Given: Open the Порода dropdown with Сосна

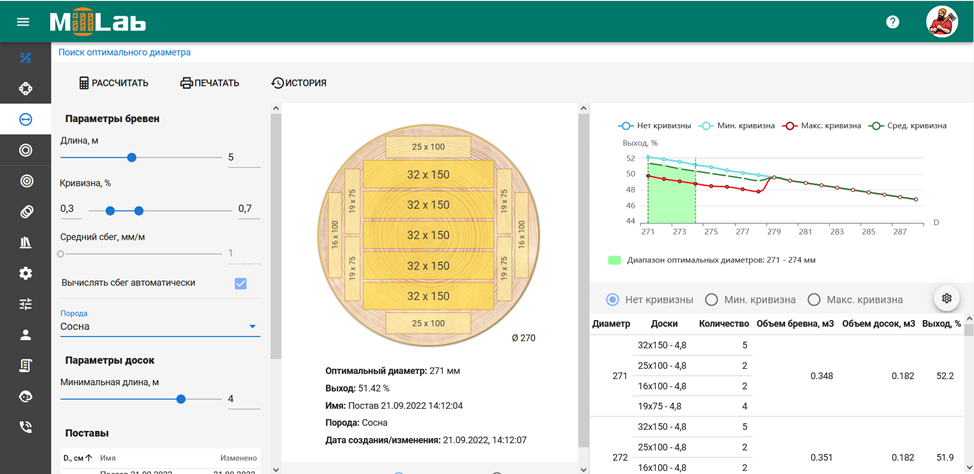Looking at the screenshot, I should [160, 326].
